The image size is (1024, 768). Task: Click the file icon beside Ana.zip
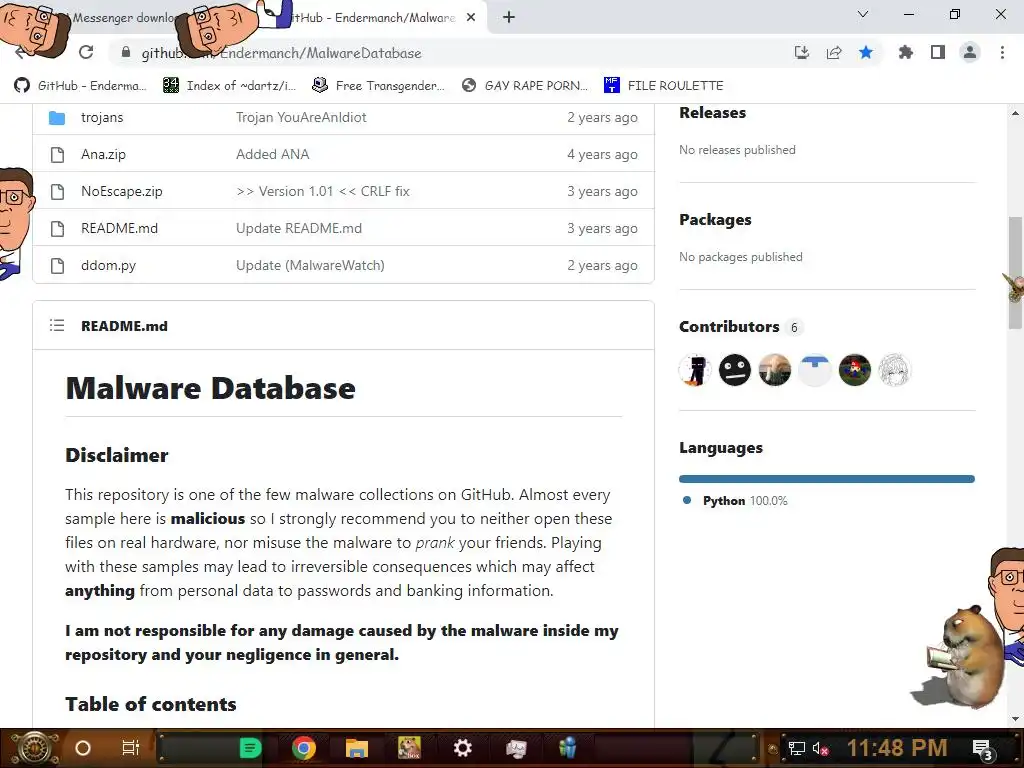(57, 155)
